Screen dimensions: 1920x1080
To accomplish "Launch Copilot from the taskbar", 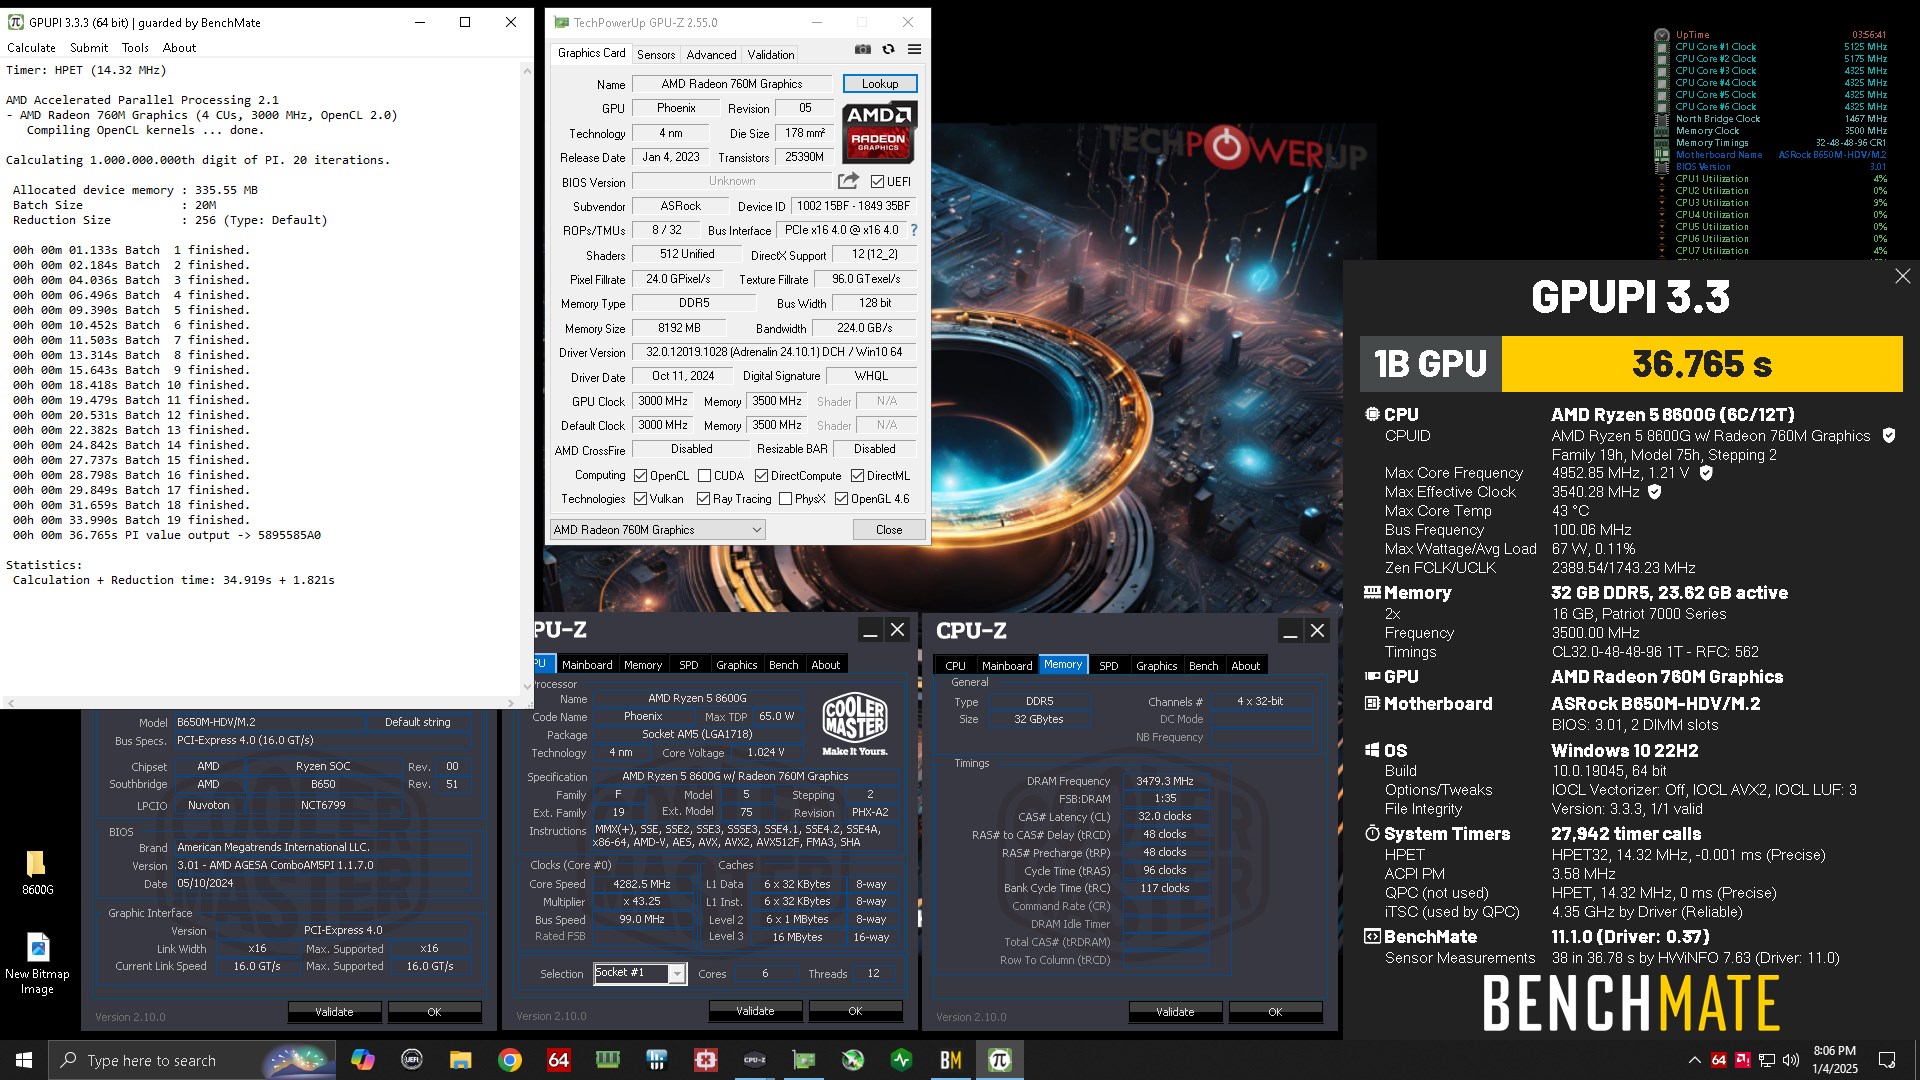I will (x=362, y=1060).
